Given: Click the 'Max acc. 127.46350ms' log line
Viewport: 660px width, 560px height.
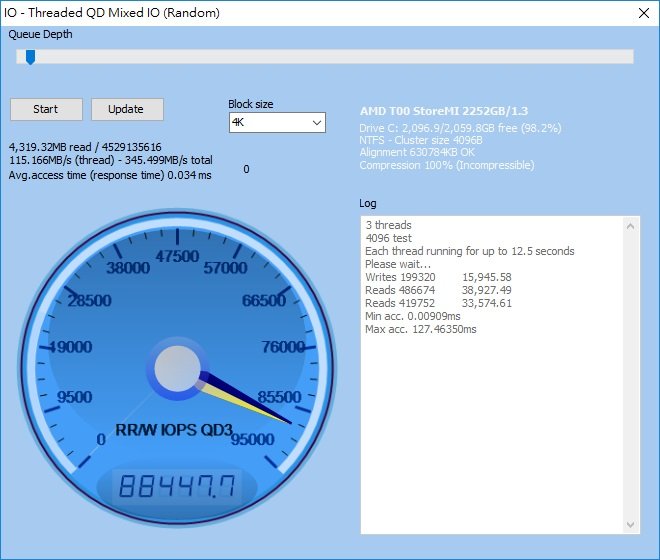Looking at the screenshot, I should coord(420,329).
